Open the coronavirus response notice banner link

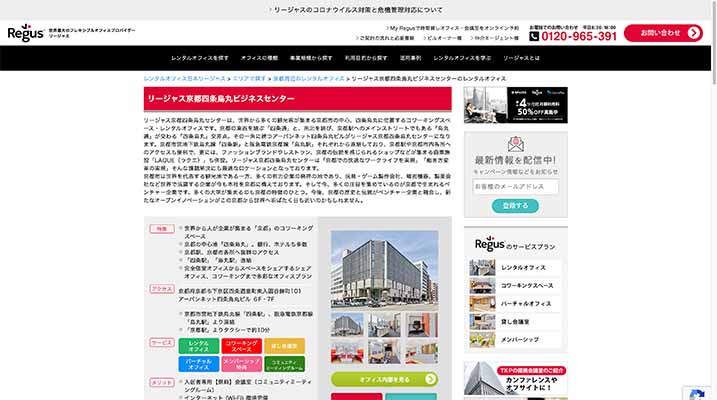coord(358,9)
